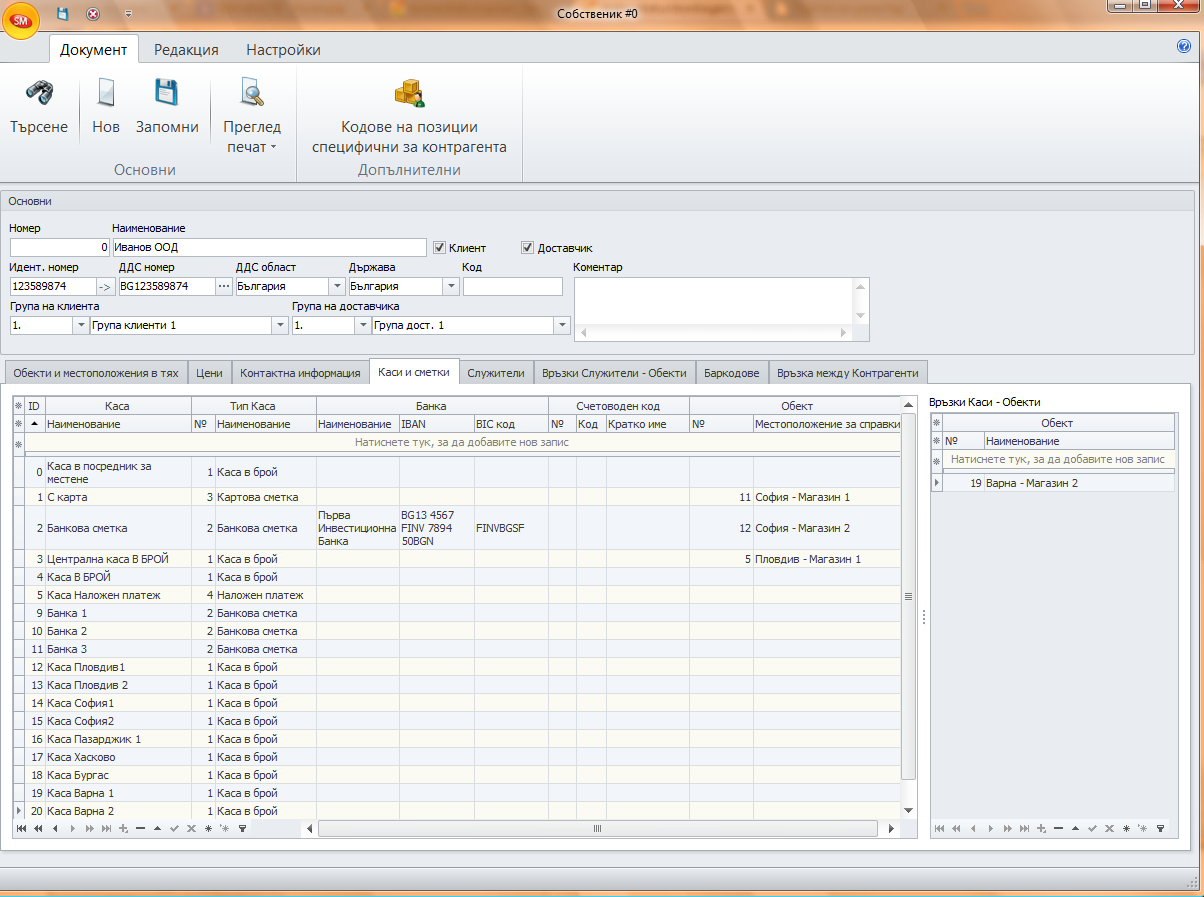Screen dimensions: 1204x897
Task: Click the horizontal scrollbar right arrow of the grid
Action: point(891,829)
